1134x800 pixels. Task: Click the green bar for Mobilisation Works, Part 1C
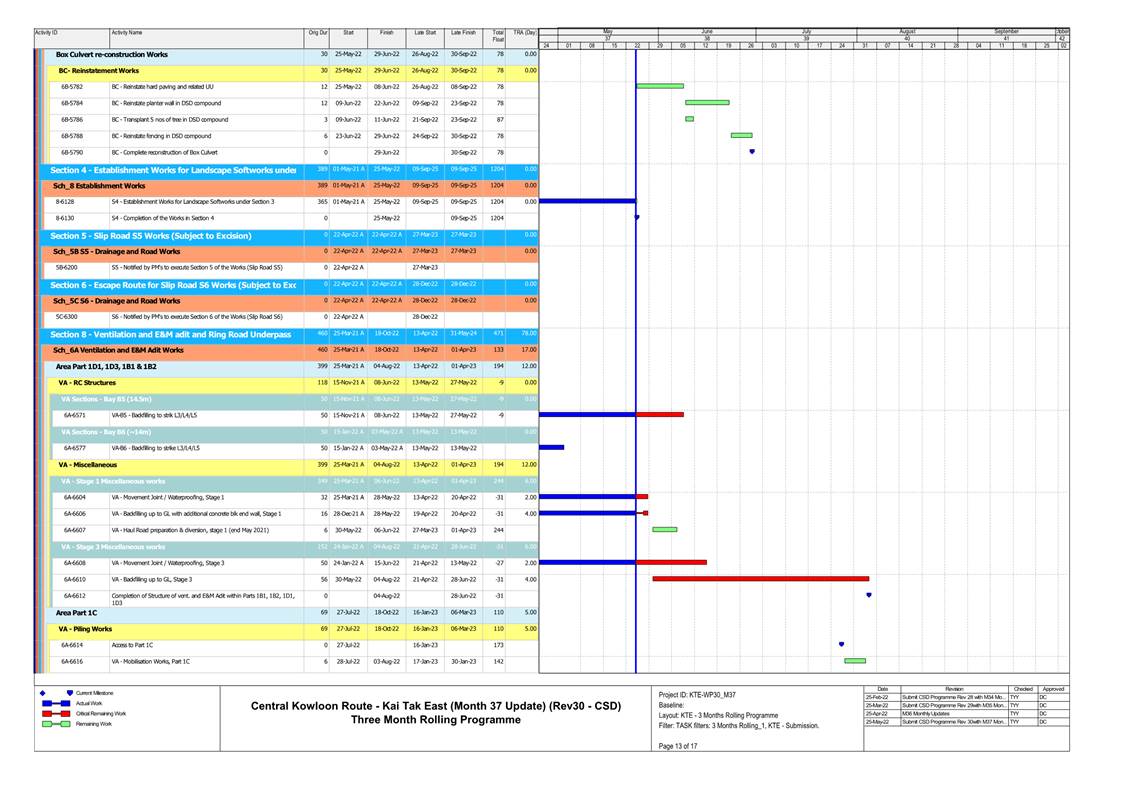[x=855, y=661]
